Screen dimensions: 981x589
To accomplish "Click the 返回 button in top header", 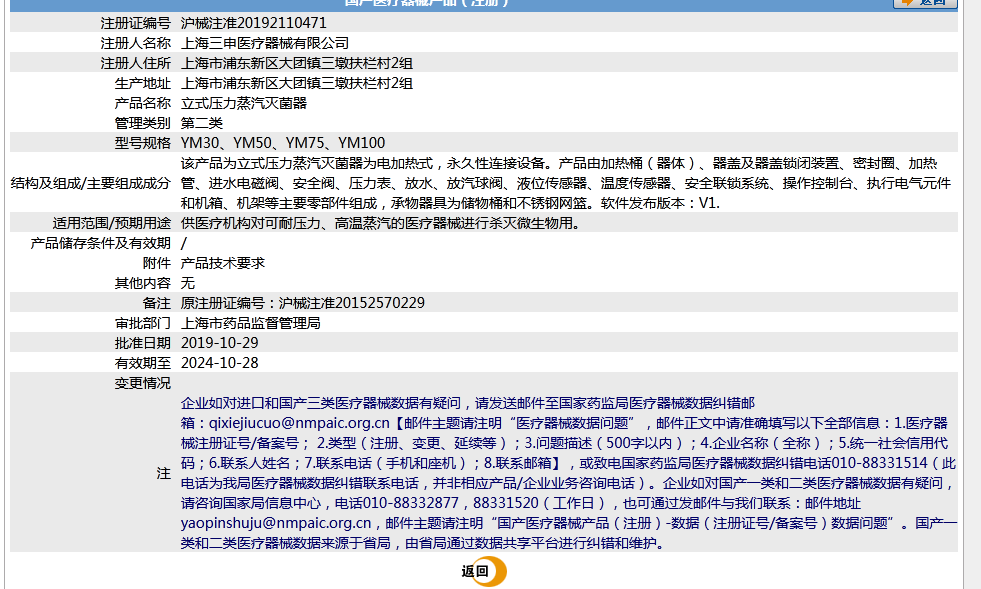I will coord(925,3).
